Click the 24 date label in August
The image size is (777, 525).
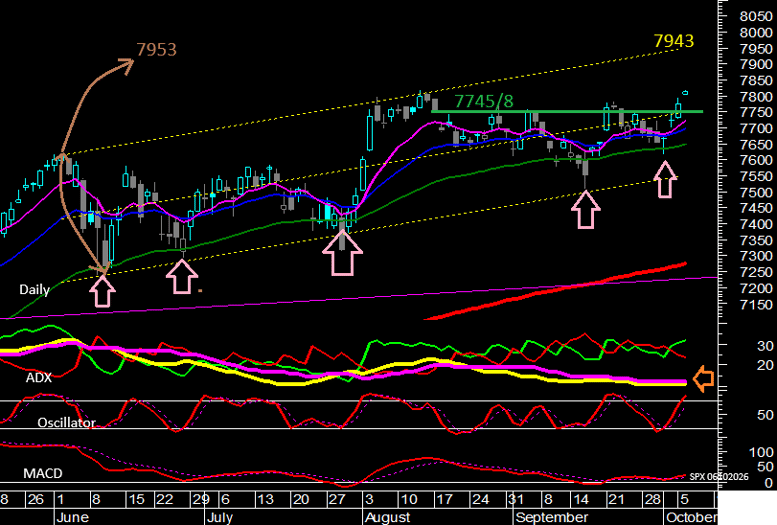pyautogui.click(x=480, y=499)
